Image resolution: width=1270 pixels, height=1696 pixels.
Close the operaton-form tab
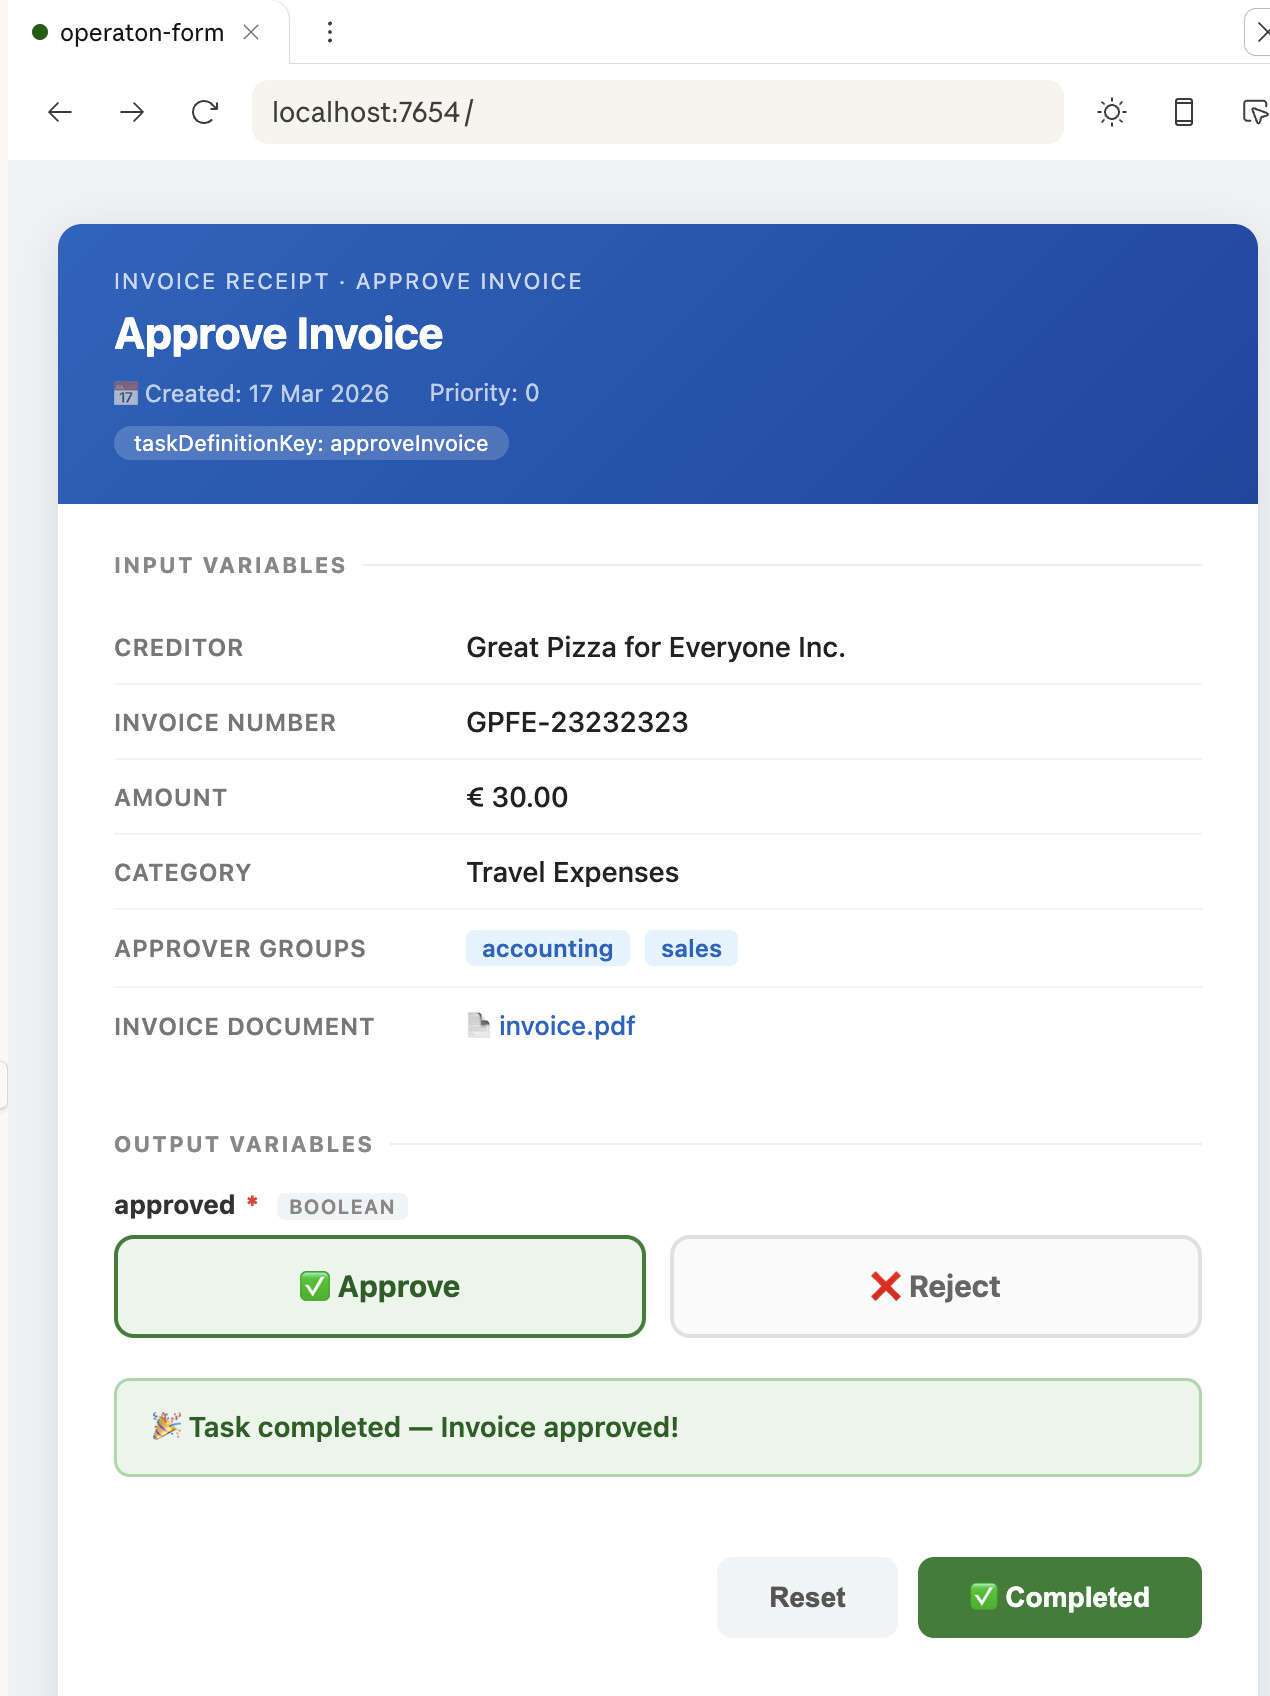pyautogui.click(x=251, y=32)
